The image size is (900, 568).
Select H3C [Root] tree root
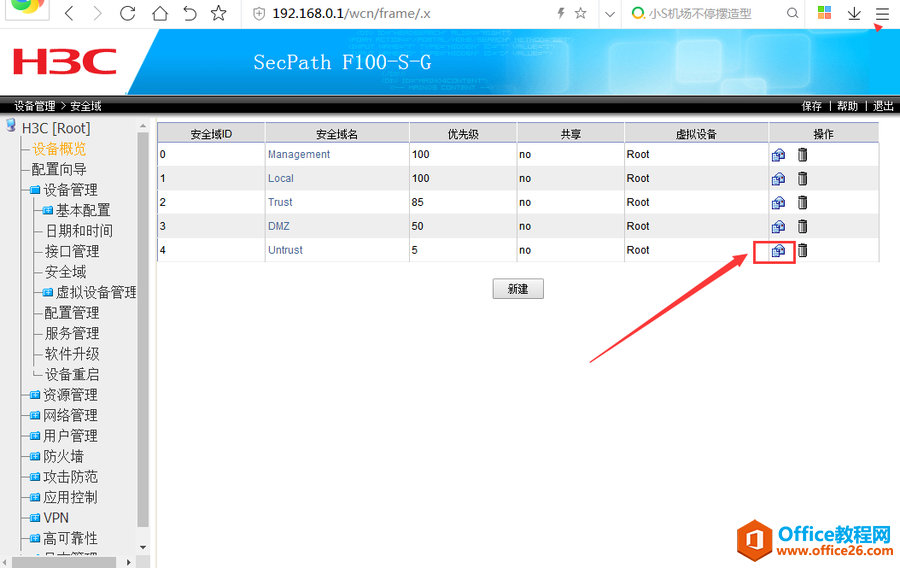(56, 129)
